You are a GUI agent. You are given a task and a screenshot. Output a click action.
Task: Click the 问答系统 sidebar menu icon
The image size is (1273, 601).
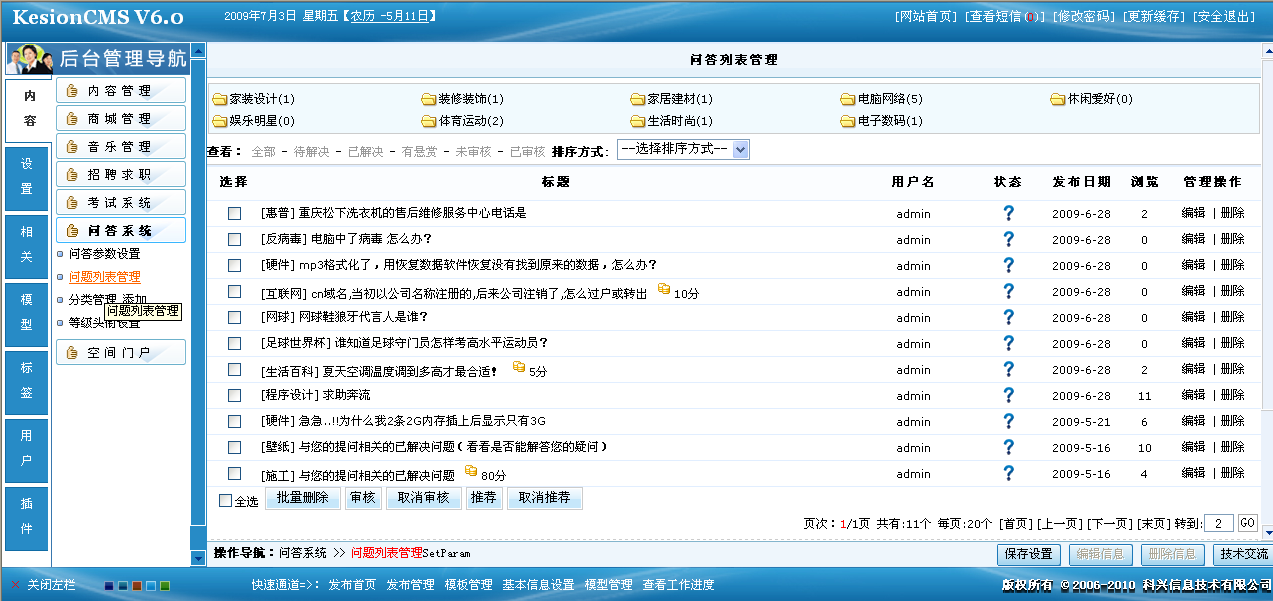point(73,228)
